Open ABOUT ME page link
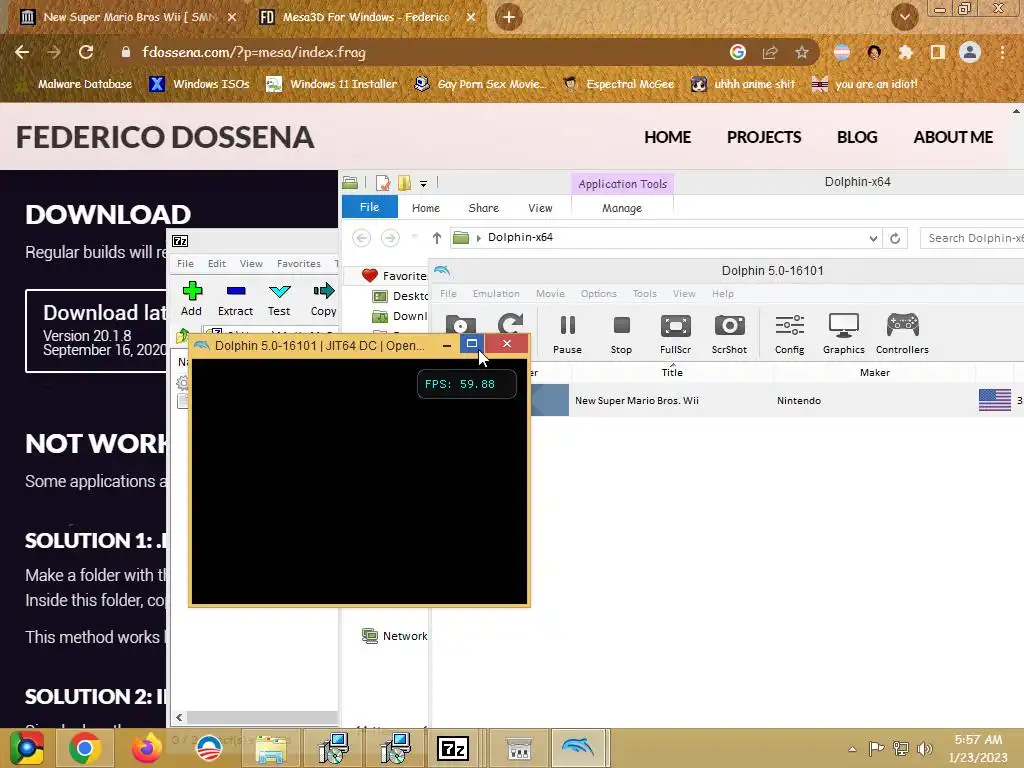 tap(953, 137)
